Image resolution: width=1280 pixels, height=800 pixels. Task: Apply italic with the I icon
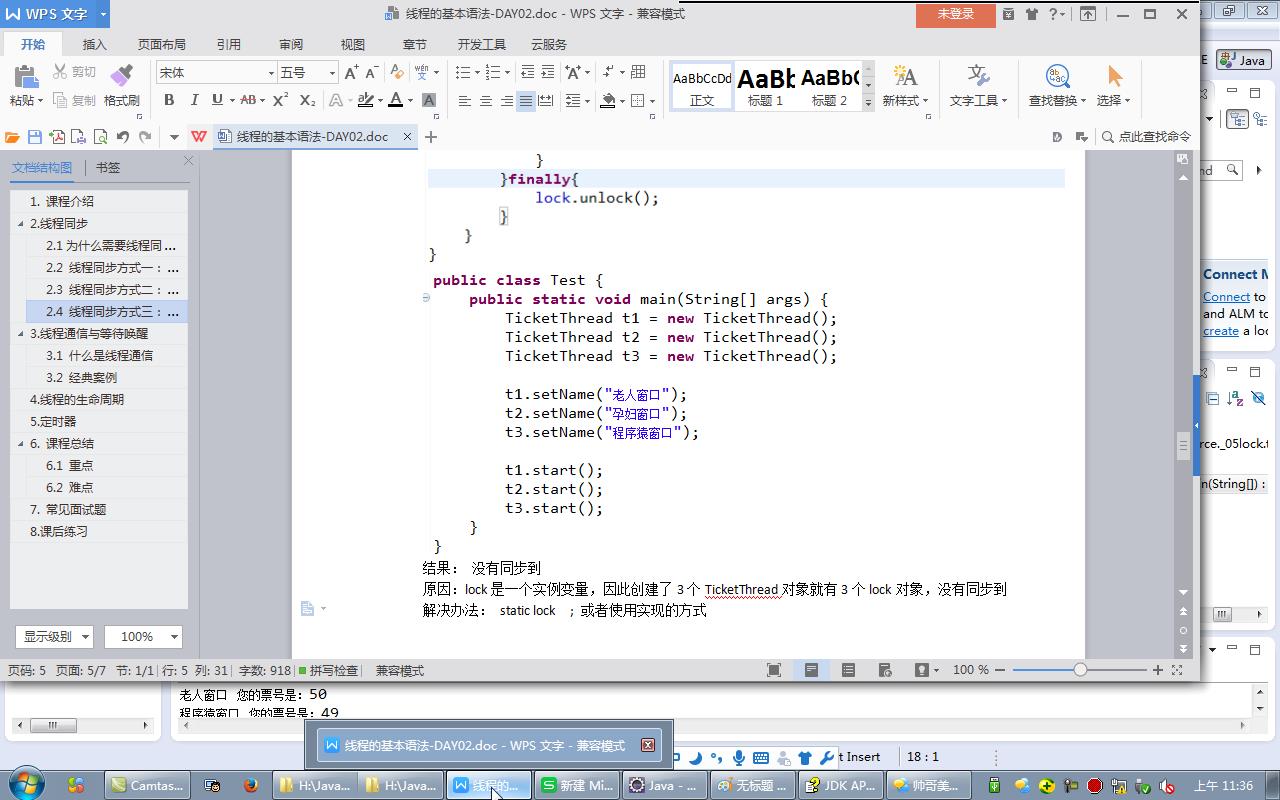tap(193, 100)
